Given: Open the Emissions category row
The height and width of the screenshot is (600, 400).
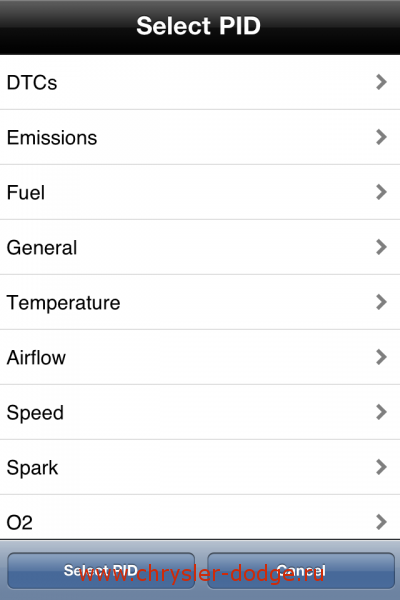Looking at the screenshot, I should pos(200,137).
